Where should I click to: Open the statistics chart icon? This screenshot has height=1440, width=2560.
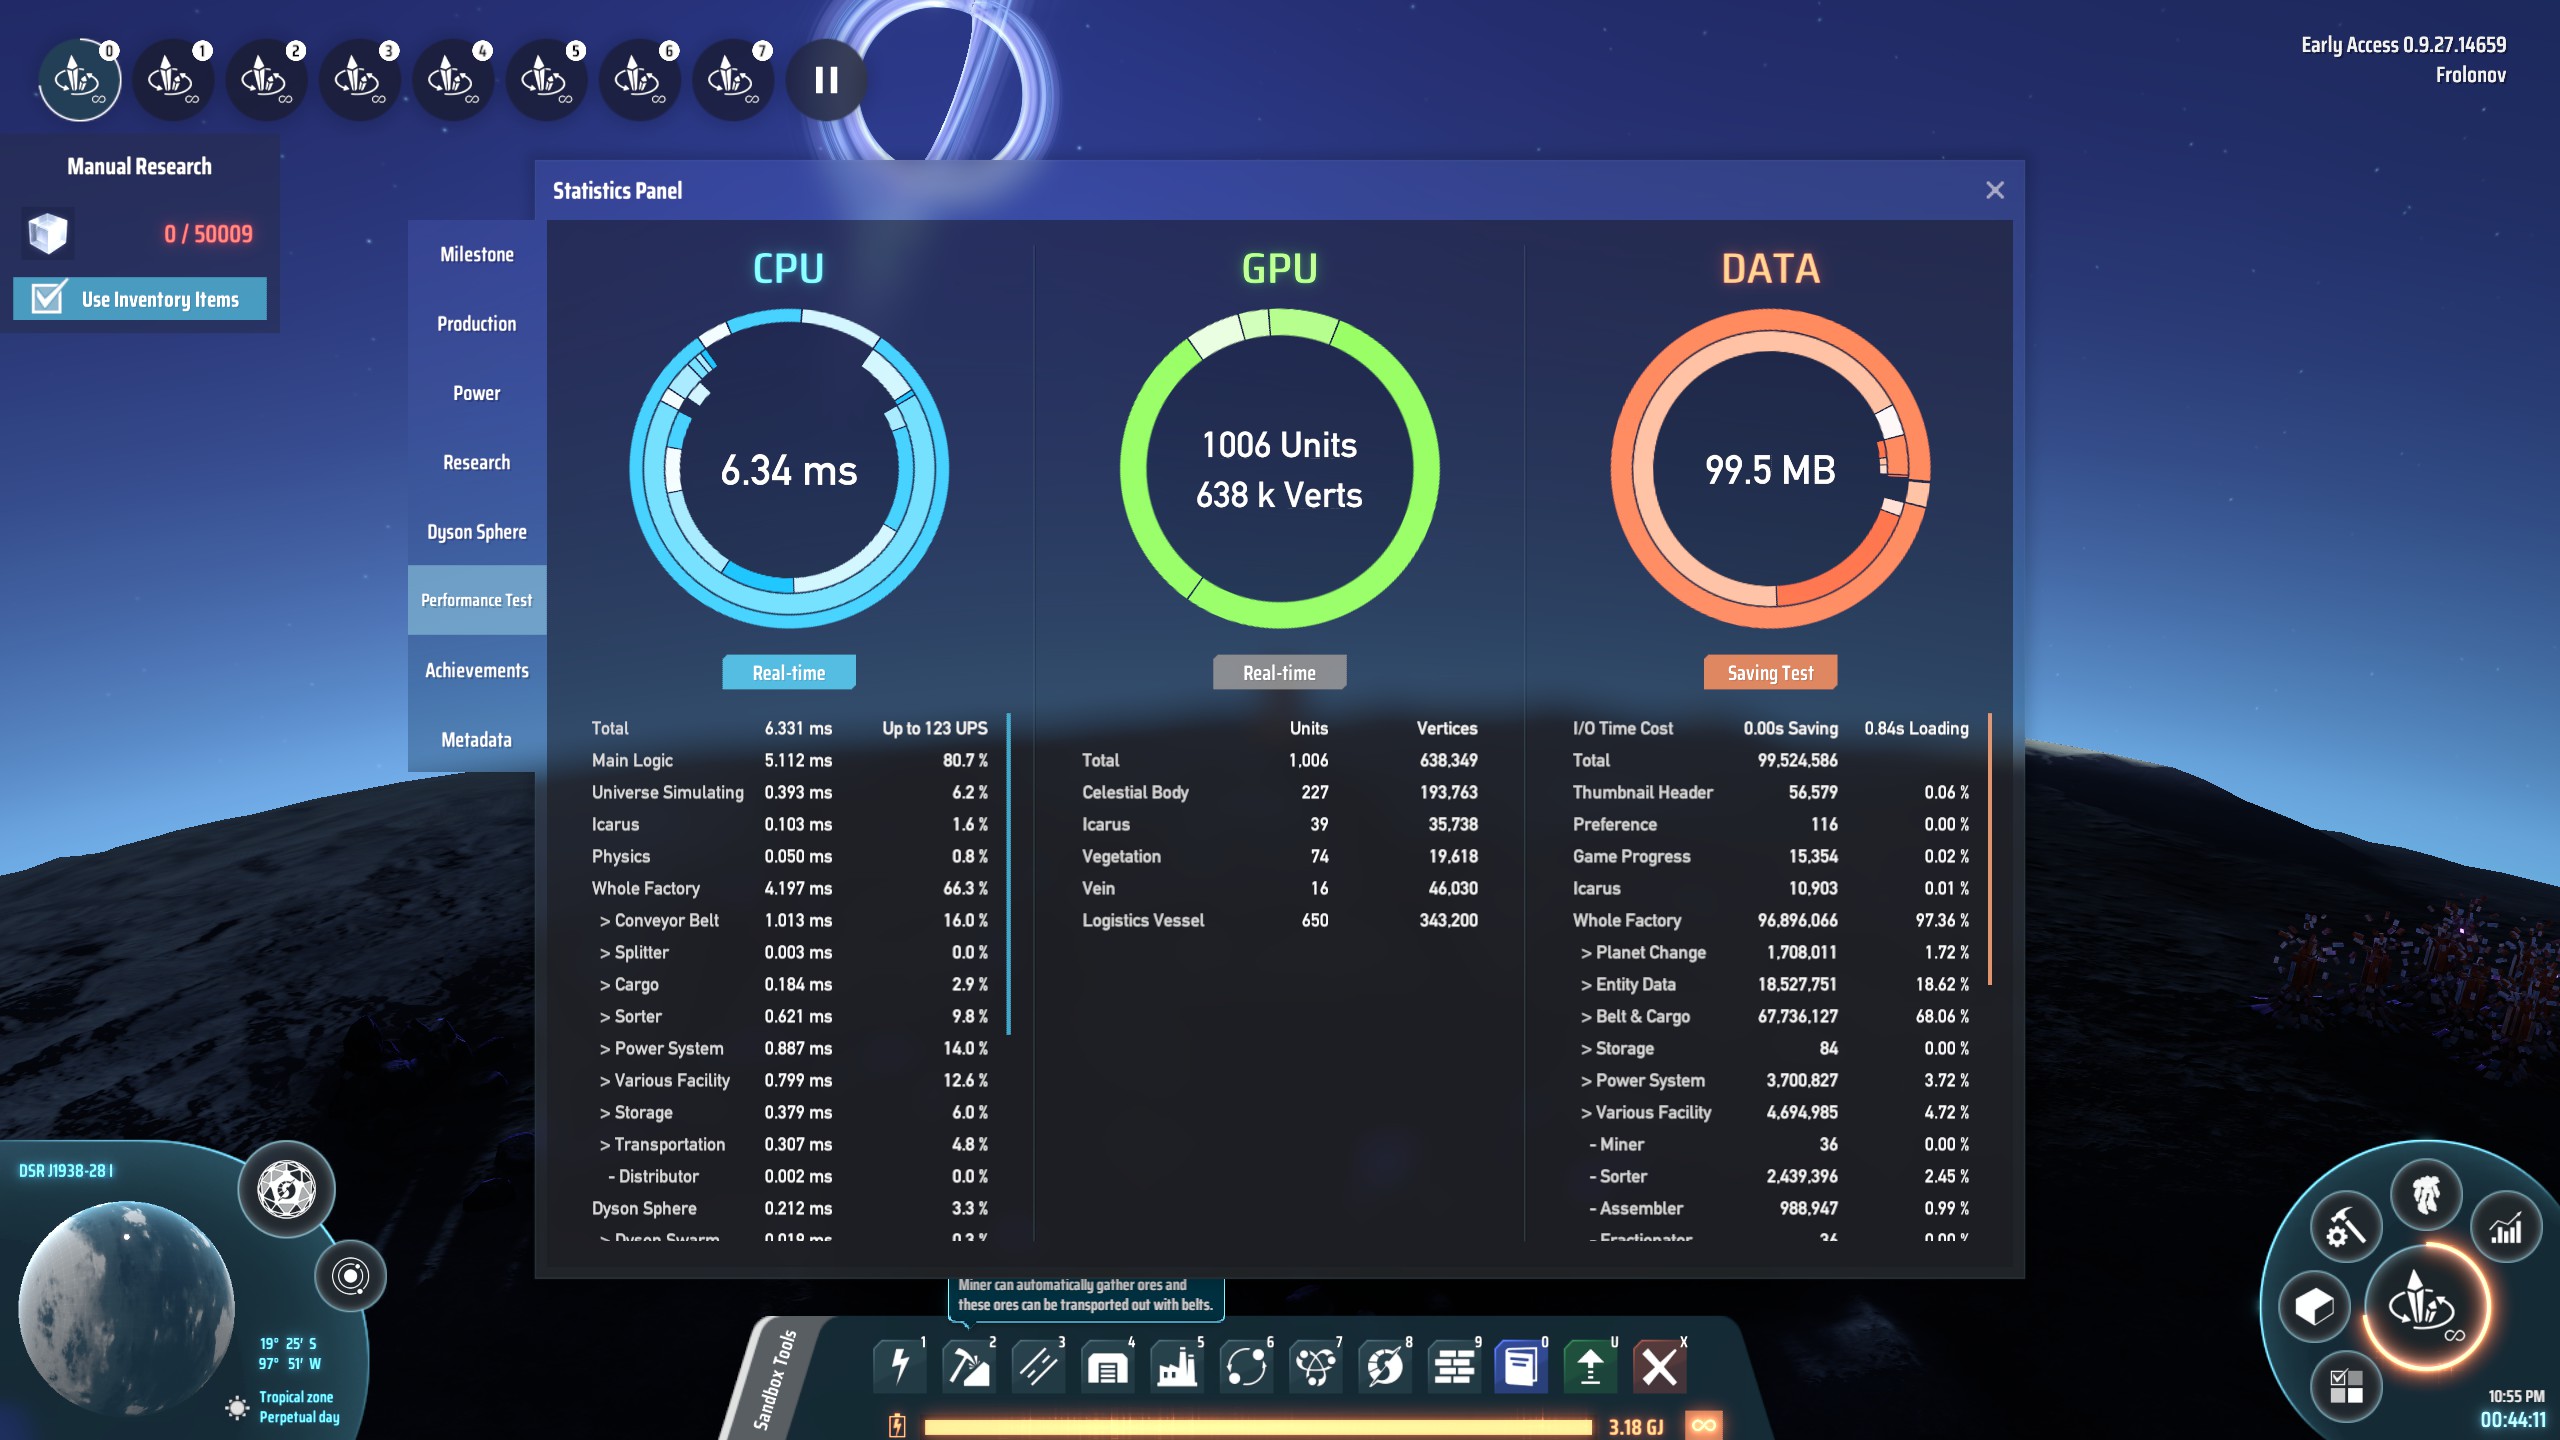[2505, 1229]
